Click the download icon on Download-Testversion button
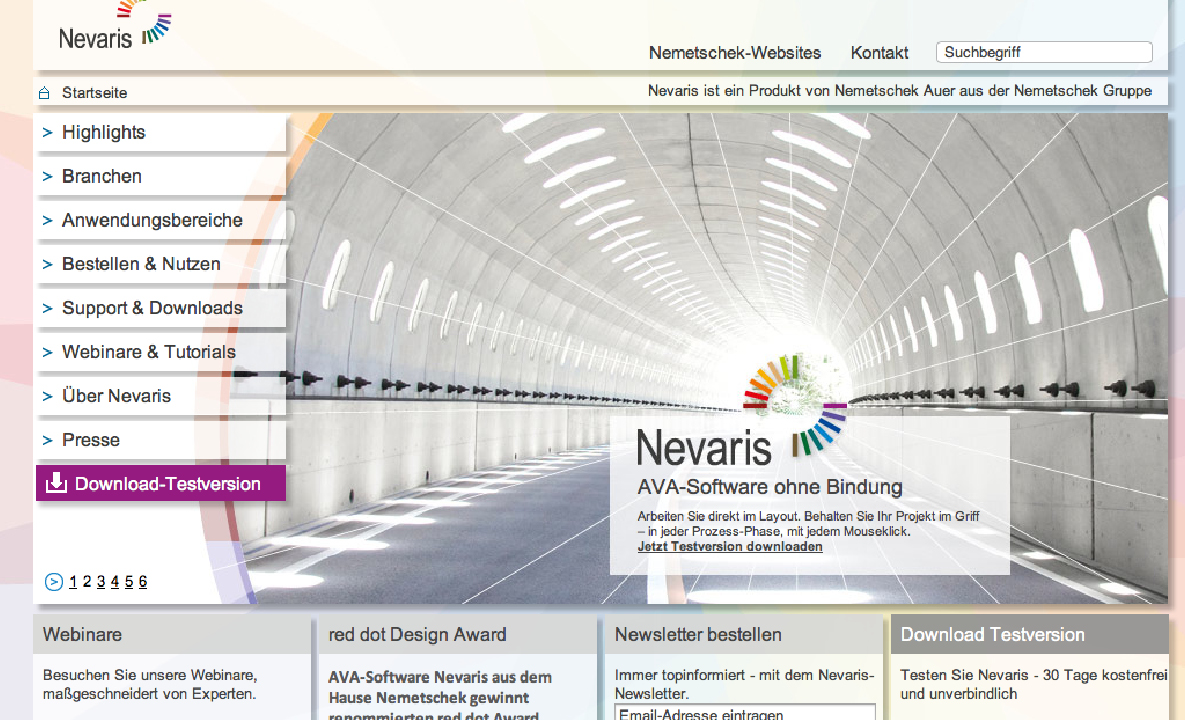1185x720 pixels. (57, 483)
